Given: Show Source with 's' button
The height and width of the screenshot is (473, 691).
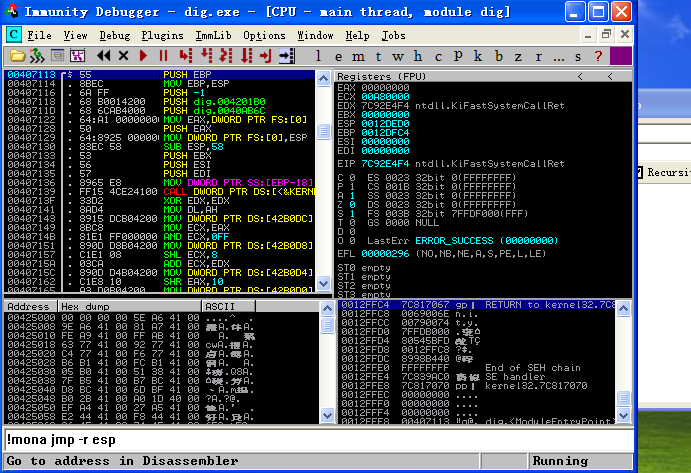Looking at the screenshot, I should pyautogui.click(x=578, y=56).
